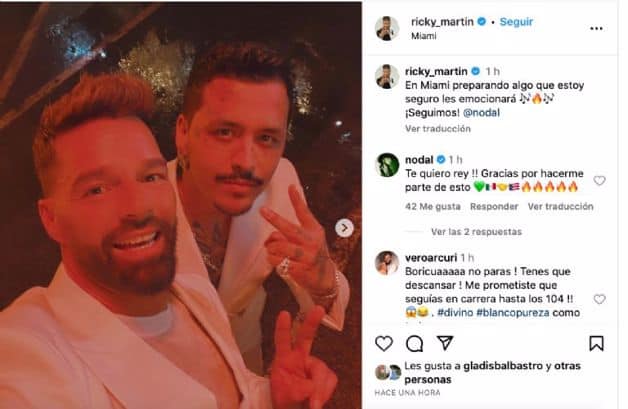This screenshot has height=409, width=628.
Task: Show the caption's "Ver traducción" translation
Action: pyautogui.click(x=438, y=129)
